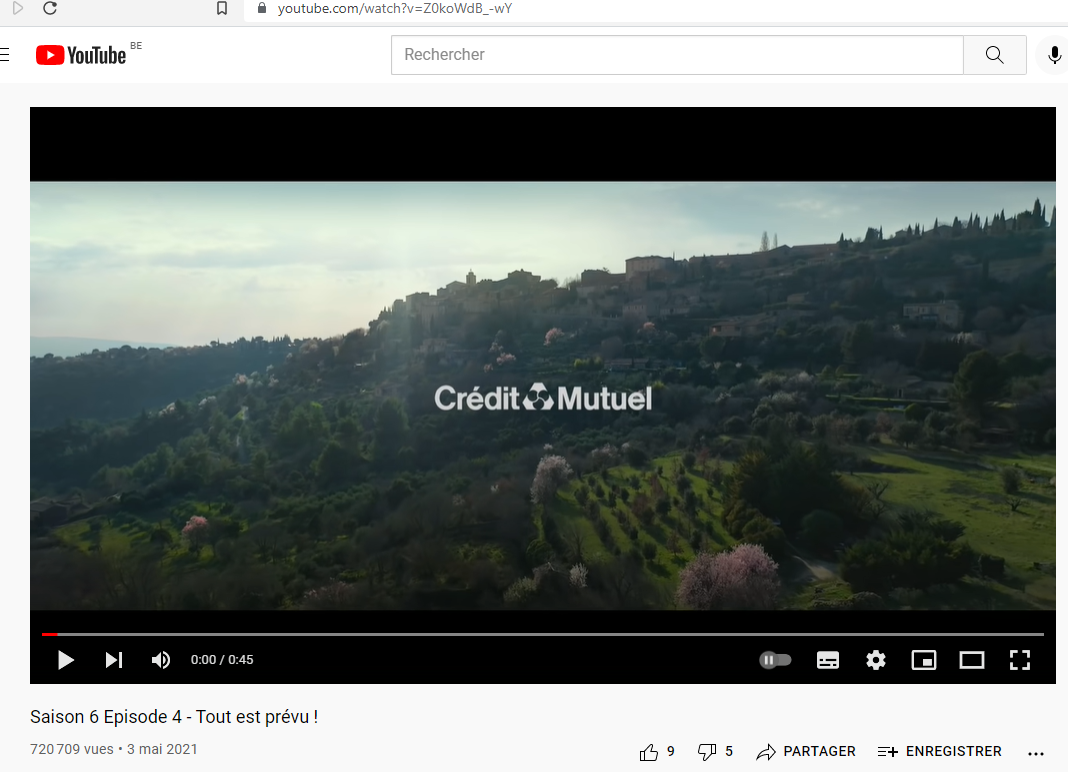Image resolution: width=1068 pixels, height=772 pixels.
Task: Go to YouTube home via logo
Action: tap(81, 55)
